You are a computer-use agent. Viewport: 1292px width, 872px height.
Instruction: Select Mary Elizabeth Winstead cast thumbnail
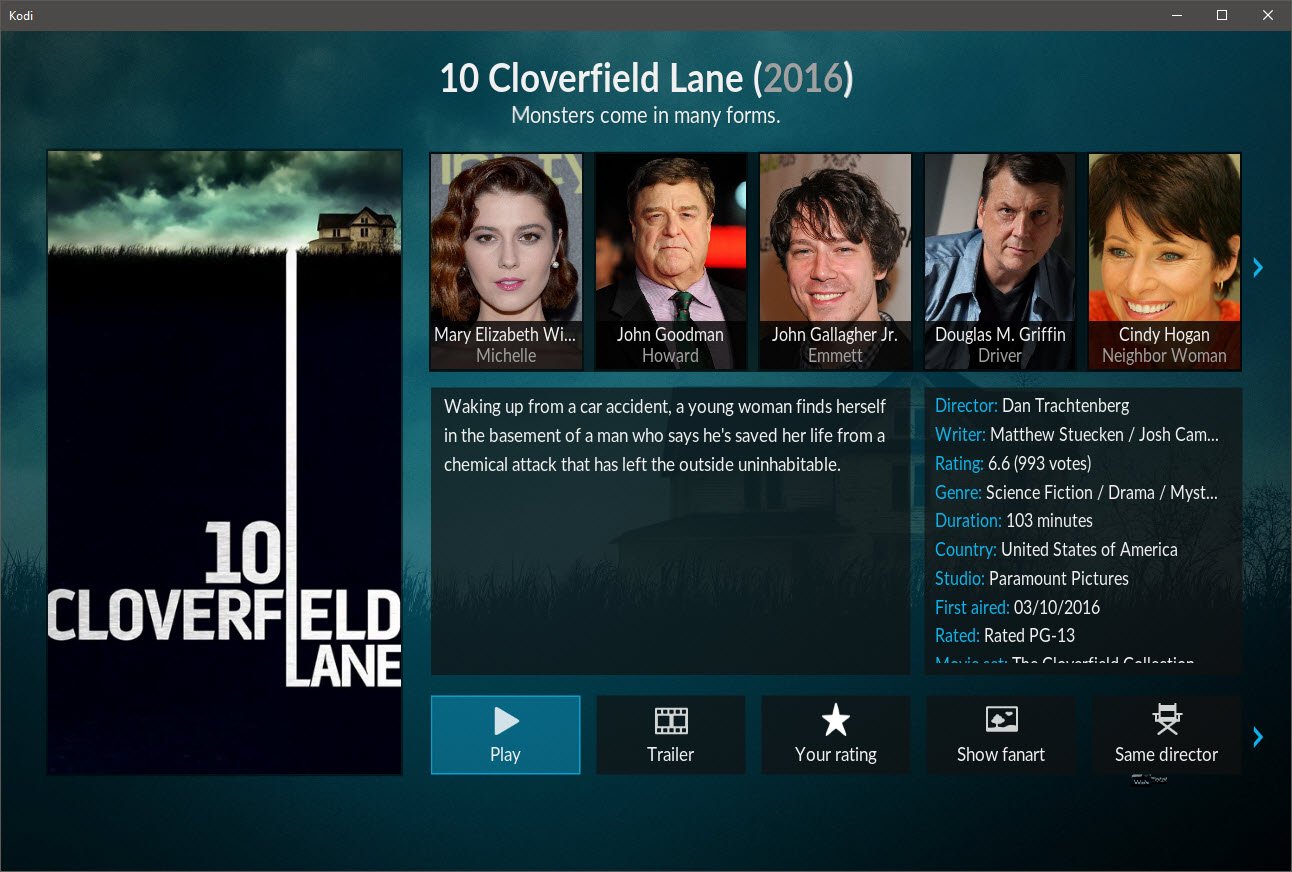(506, 261)
